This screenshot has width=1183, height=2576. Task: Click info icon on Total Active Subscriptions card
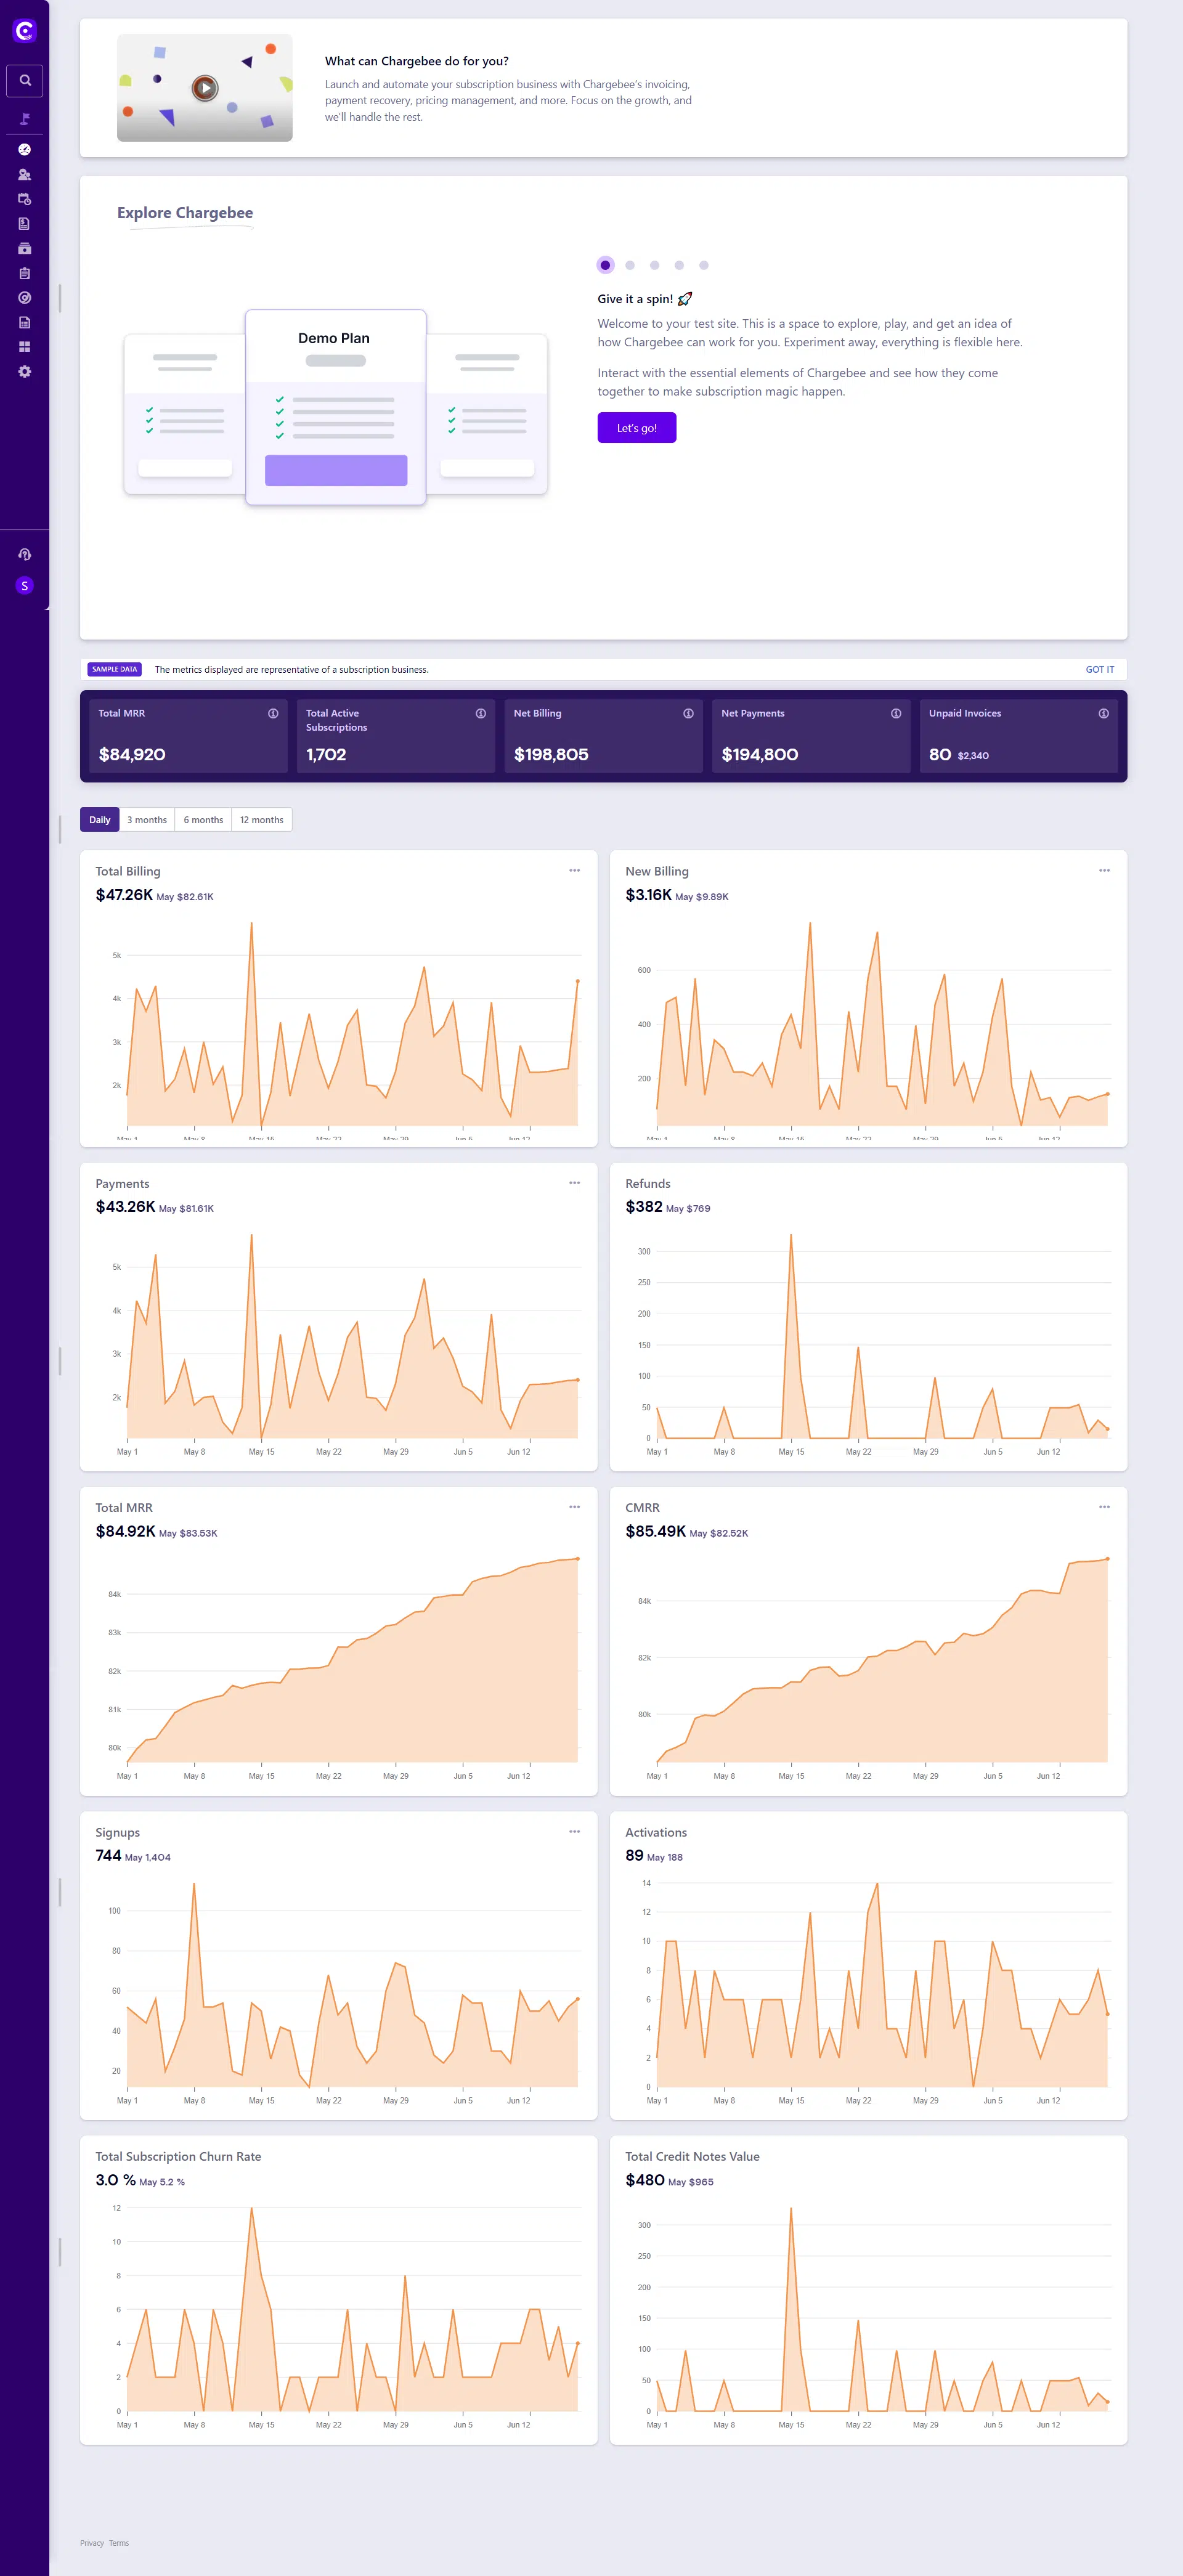click(x=481, y=713)
